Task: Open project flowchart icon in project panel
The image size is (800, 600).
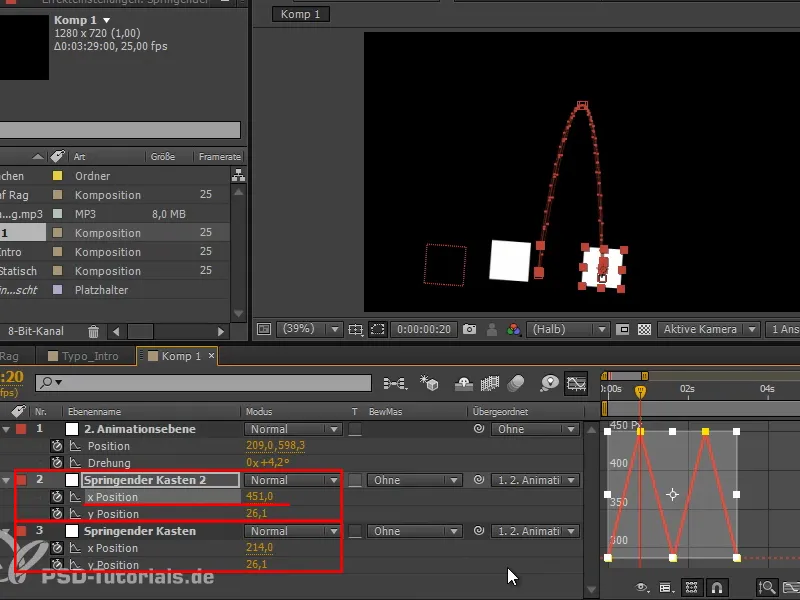Action: pyautogui.click(x=238, y=176)
